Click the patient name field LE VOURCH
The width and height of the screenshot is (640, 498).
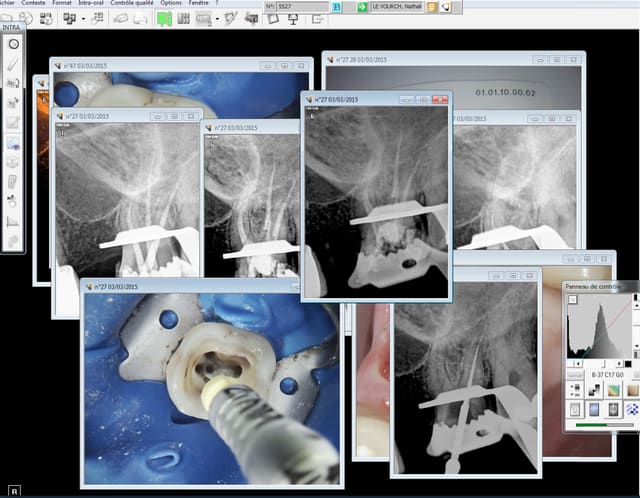[396, 7]
